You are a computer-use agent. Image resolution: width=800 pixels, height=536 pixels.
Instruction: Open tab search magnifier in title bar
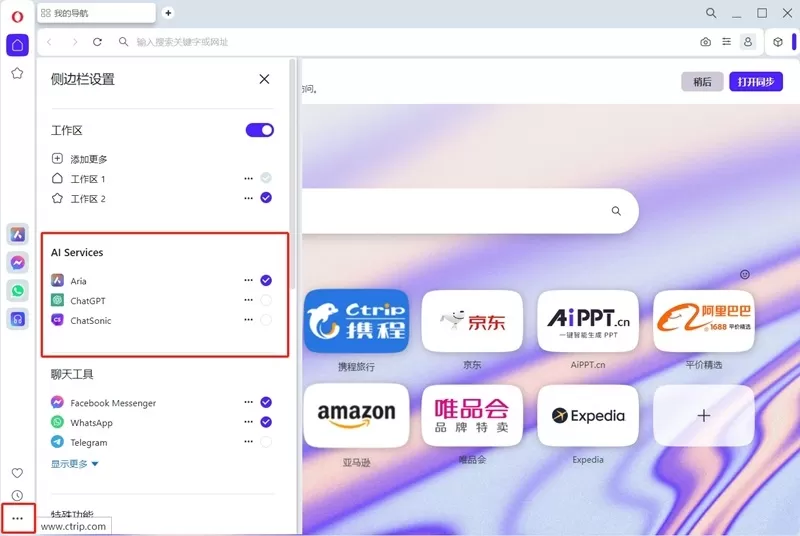pyautogui.click(x=711, y=13)
